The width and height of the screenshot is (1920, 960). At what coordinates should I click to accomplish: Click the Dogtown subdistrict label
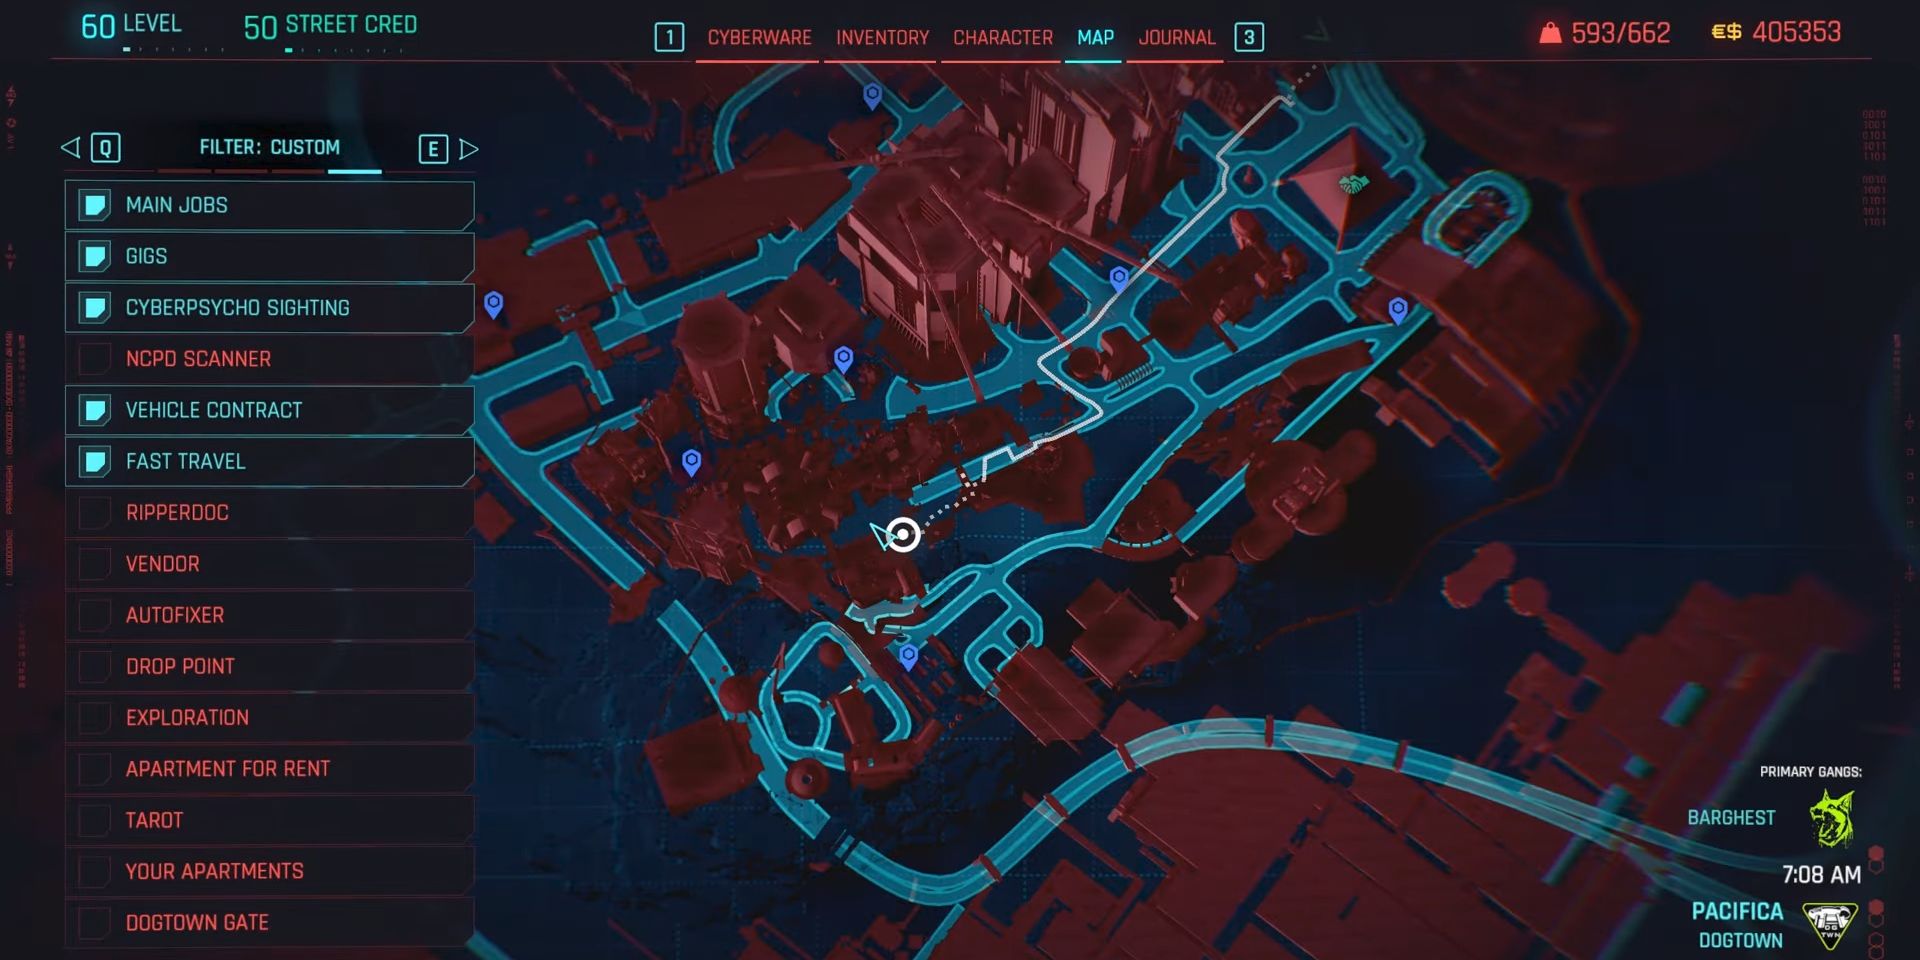pos(1740,940)
